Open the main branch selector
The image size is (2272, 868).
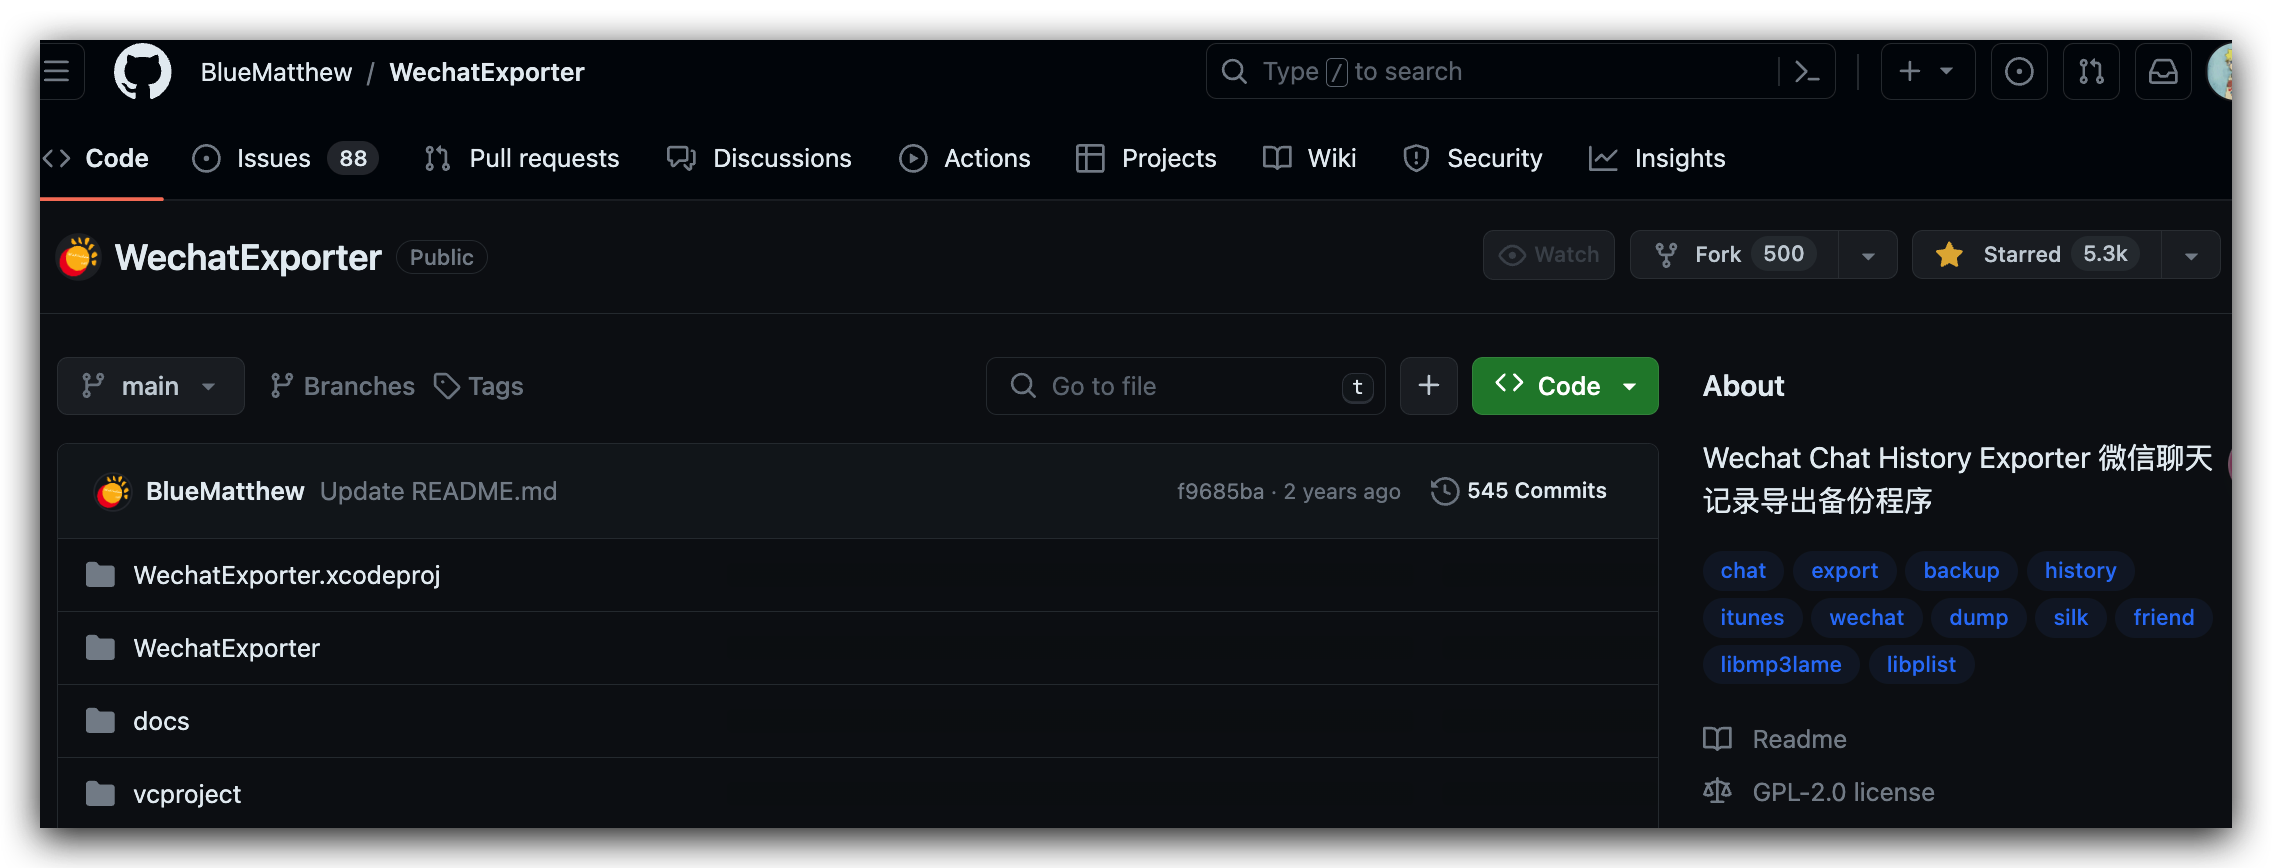pyautogui.click(x=151, y=386)
